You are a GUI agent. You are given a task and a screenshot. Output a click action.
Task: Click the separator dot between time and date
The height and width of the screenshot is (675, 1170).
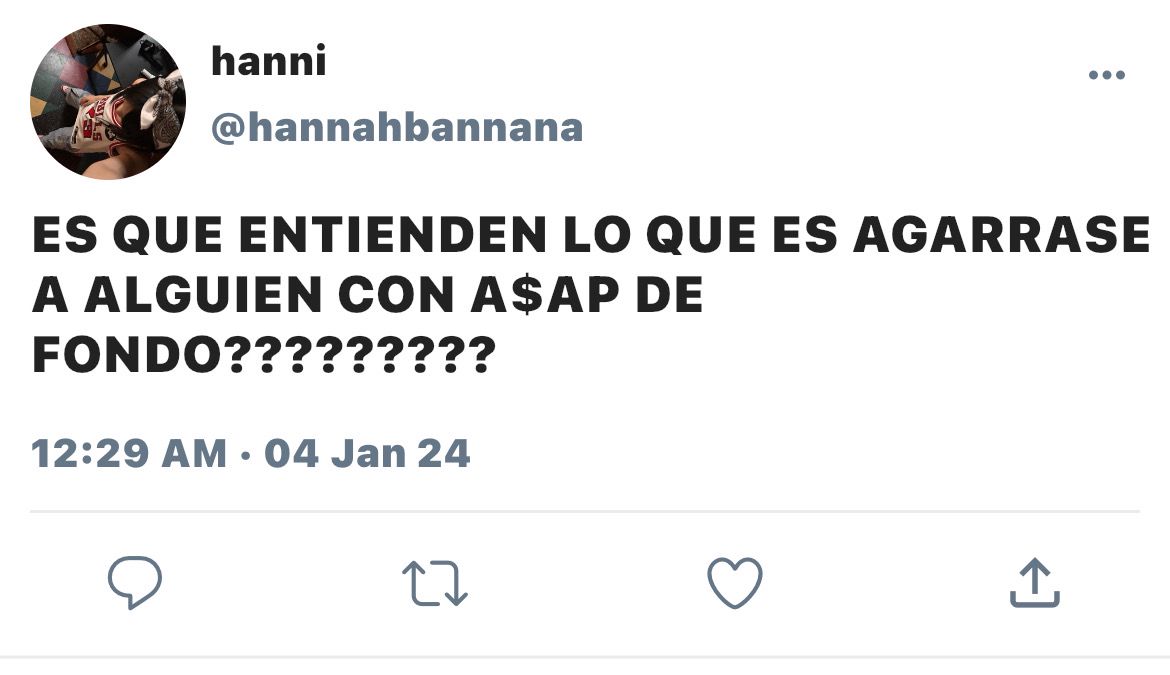coord(245,454)
